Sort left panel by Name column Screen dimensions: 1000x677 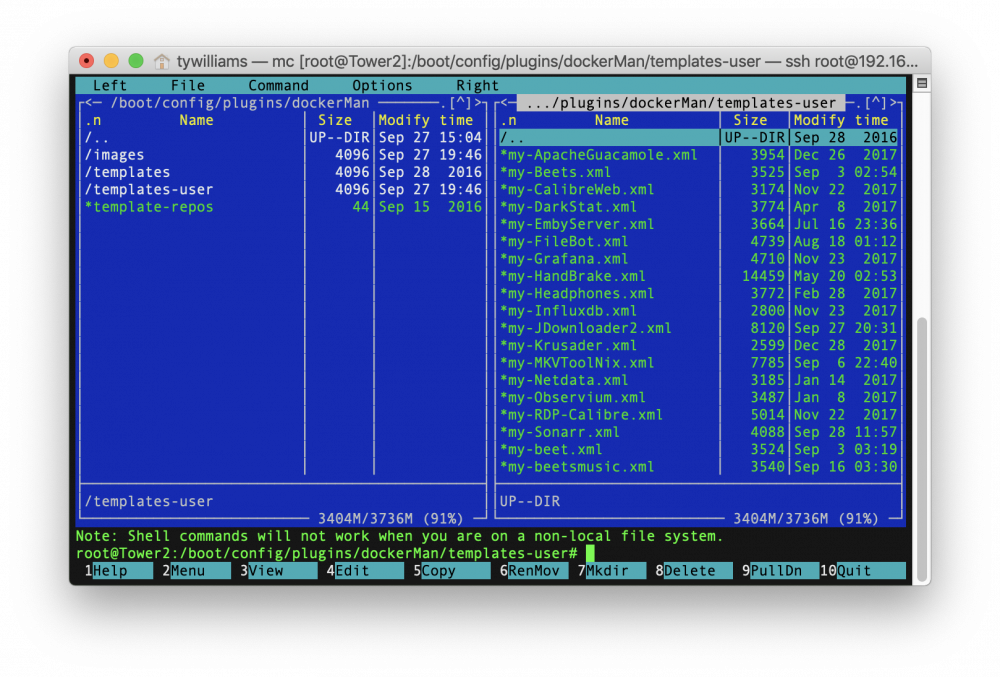click(196, 120)
